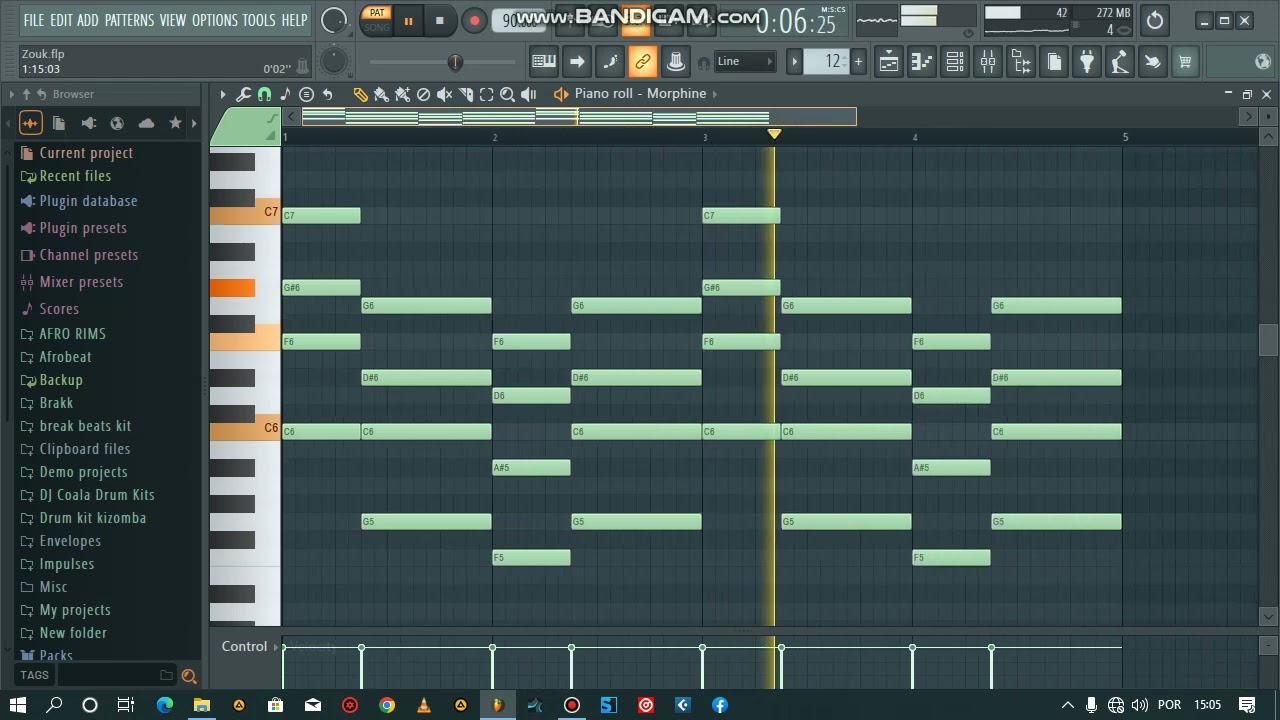Open the plug plugin picker icon
Viewport: 1280px width, 720px height.
tap(1087, 62)
